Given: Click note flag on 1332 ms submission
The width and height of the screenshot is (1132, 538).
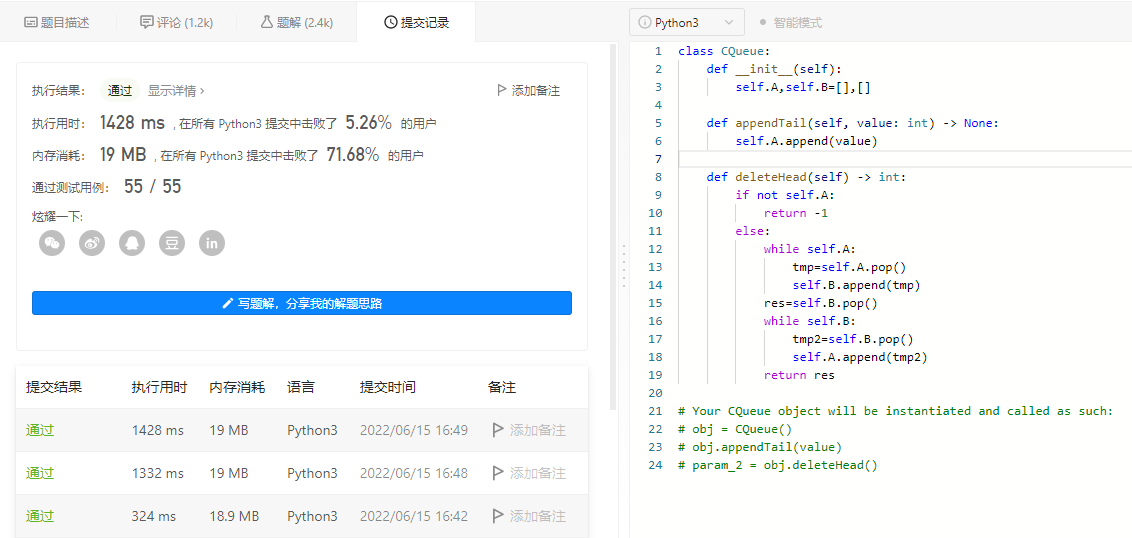Looking at the screenshot, I should (x=498, y=473).
